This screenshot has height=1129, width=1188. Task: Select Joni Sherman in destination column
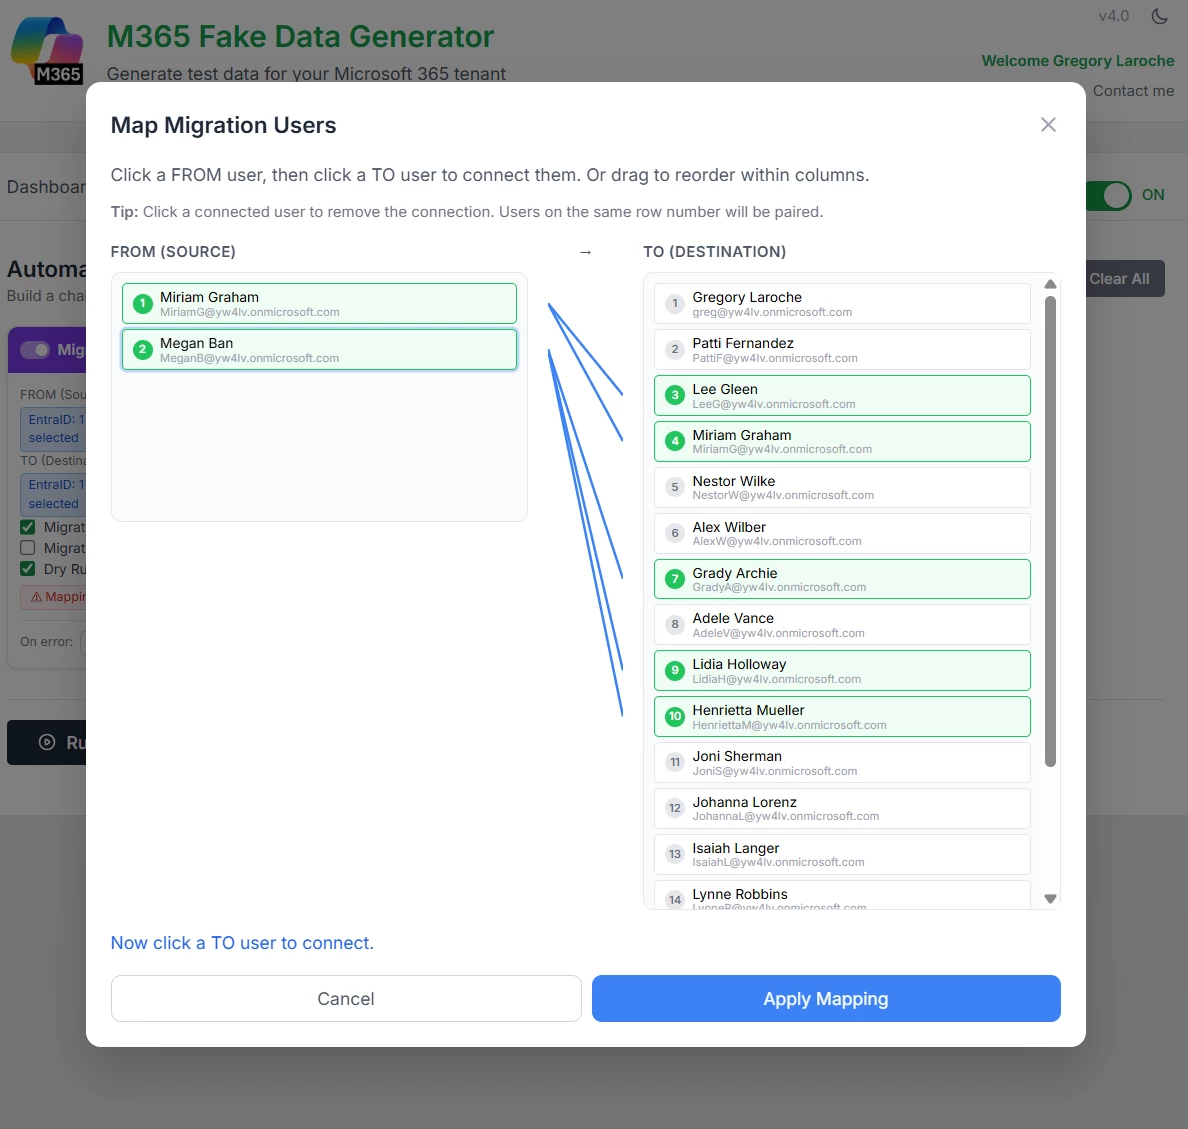click(841, 762)
